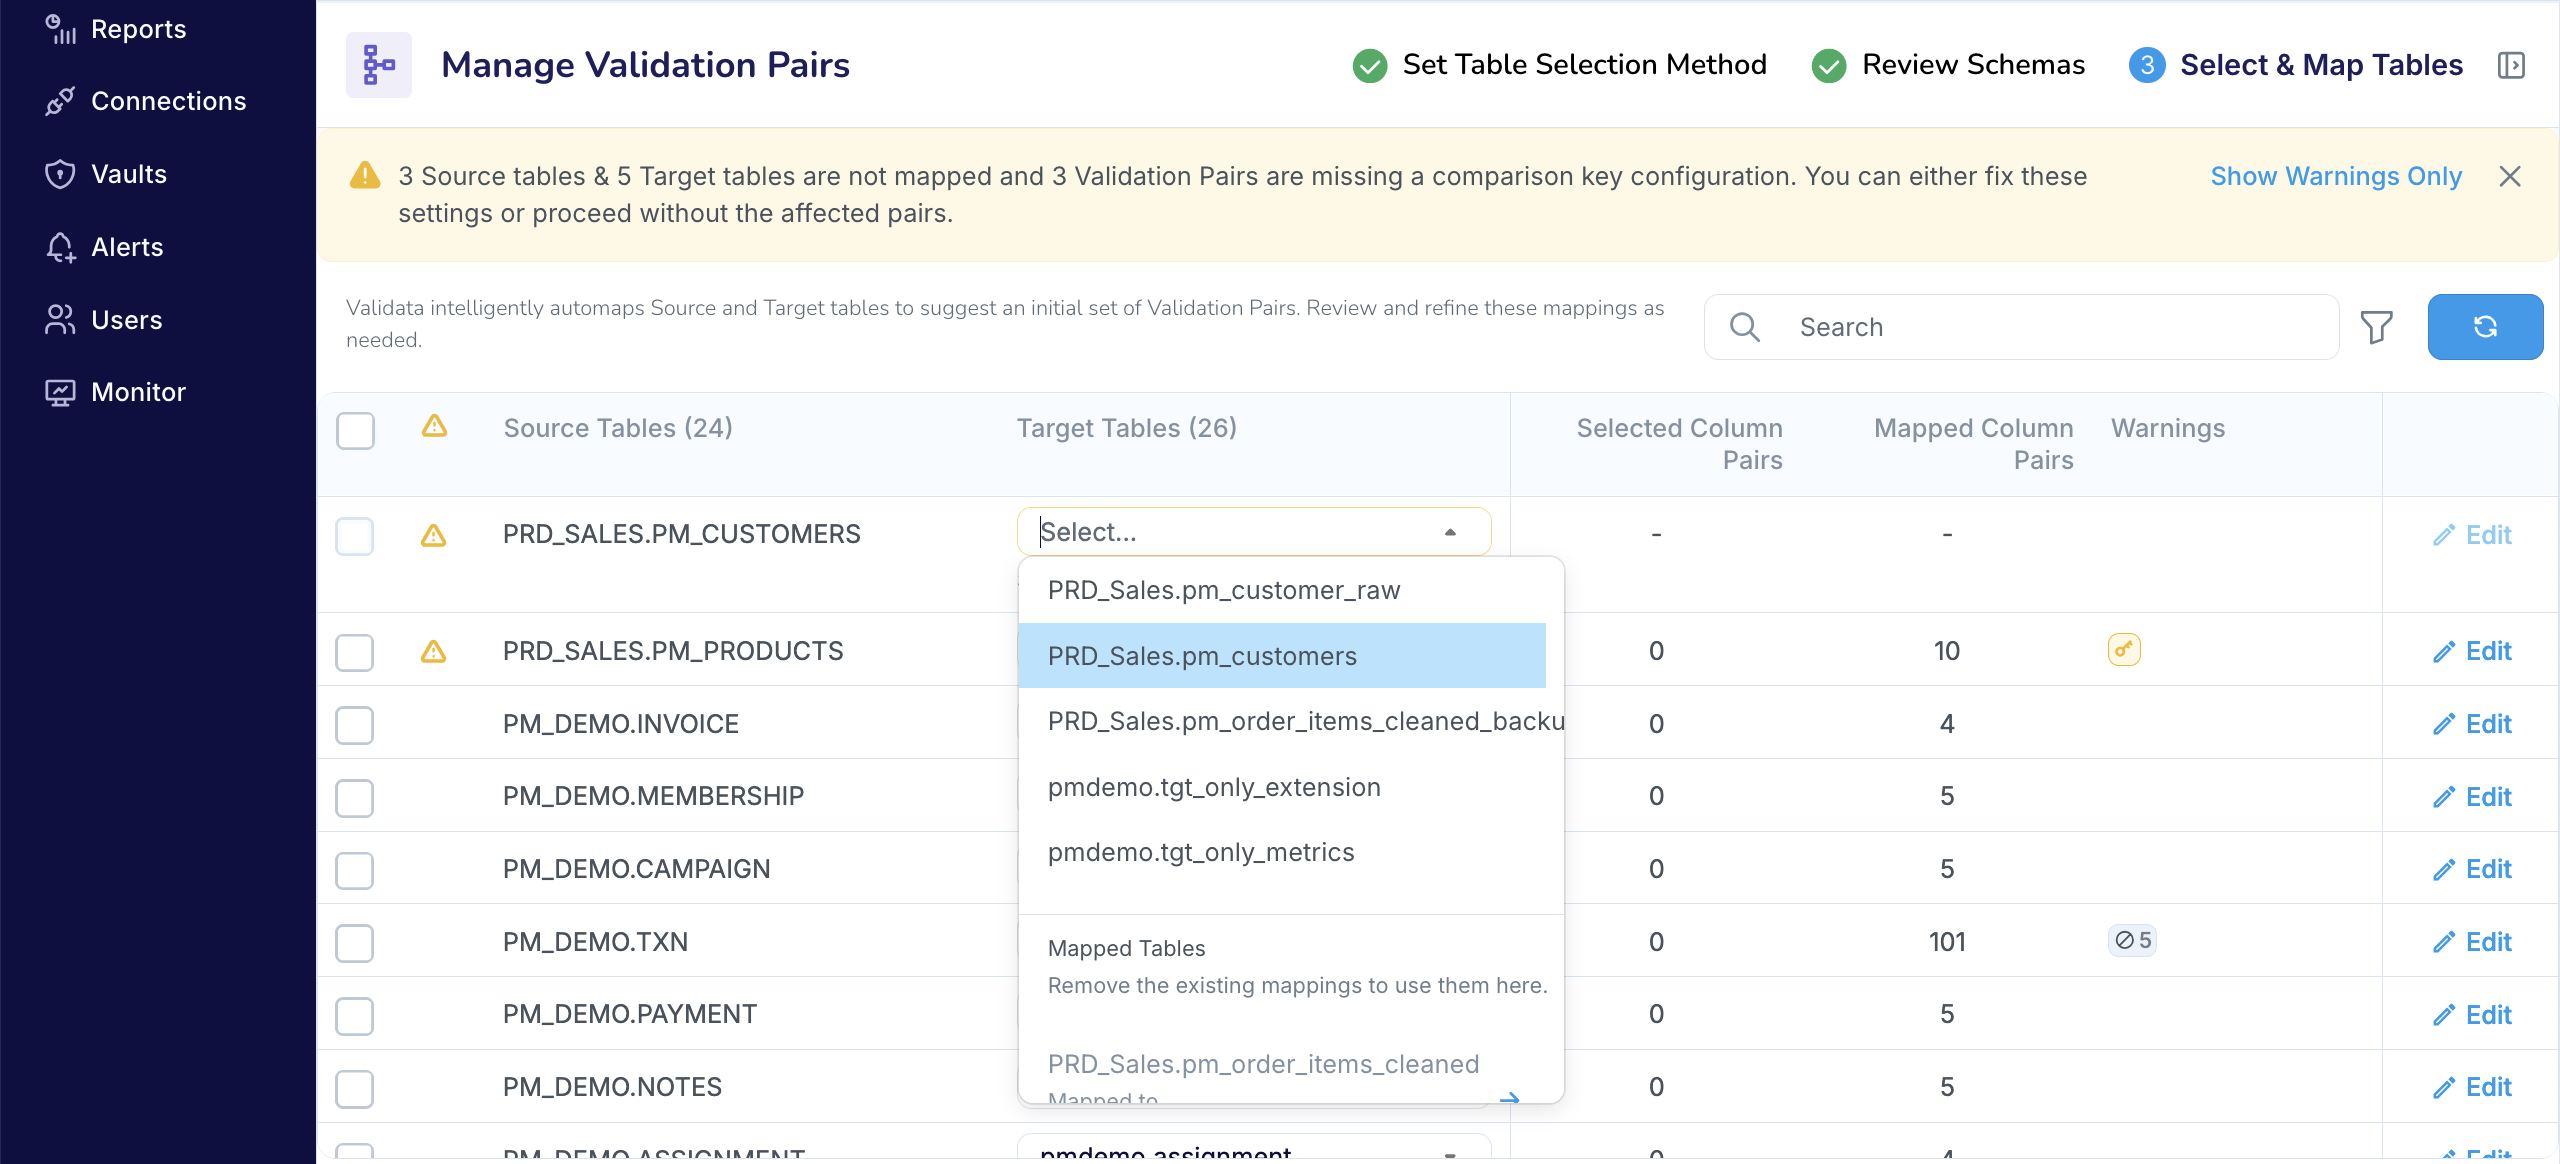This screenshot has height=1164, width=2560.
Task: Check the PM_DEMO.INVOICE row checkbox
Action: coord(355,725)
